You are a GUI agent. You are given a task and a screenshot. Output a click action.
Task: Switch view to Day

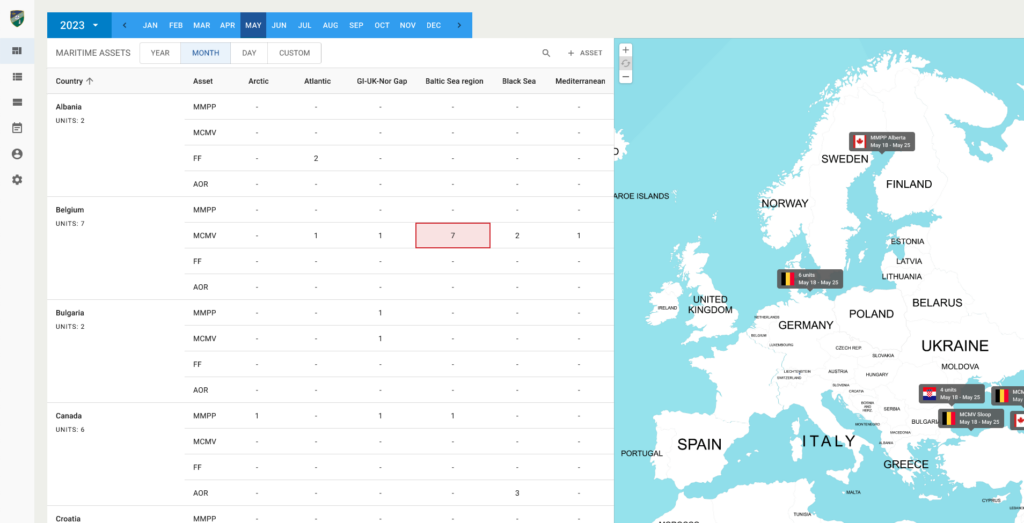click(249, 53)
